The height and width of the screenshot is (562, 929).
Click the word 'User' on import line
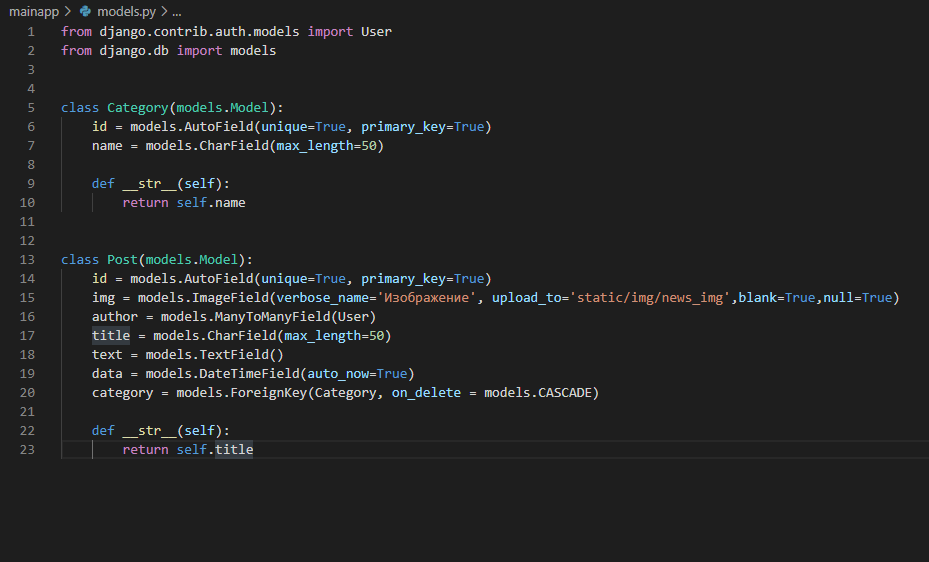pyautogui.click(x=376, y=32)
